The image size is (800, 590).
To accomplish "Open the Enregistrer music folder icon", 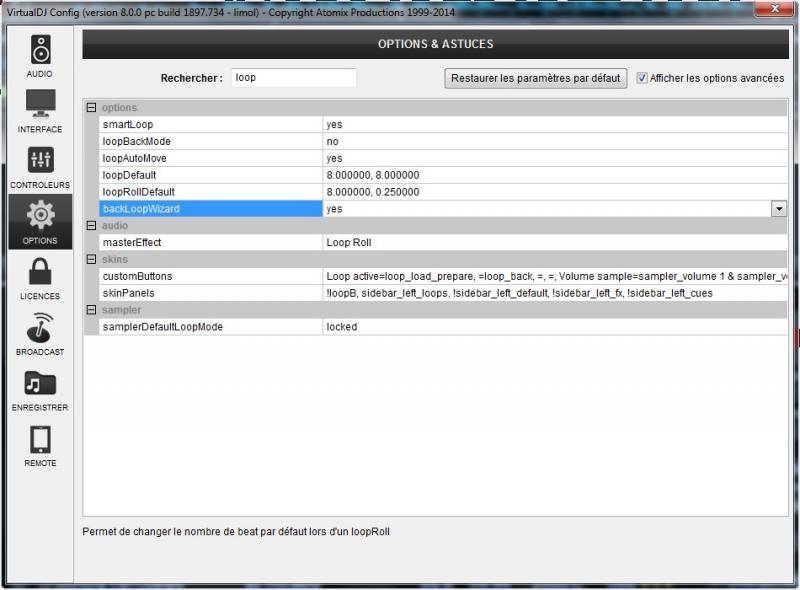I will point(40,383).
